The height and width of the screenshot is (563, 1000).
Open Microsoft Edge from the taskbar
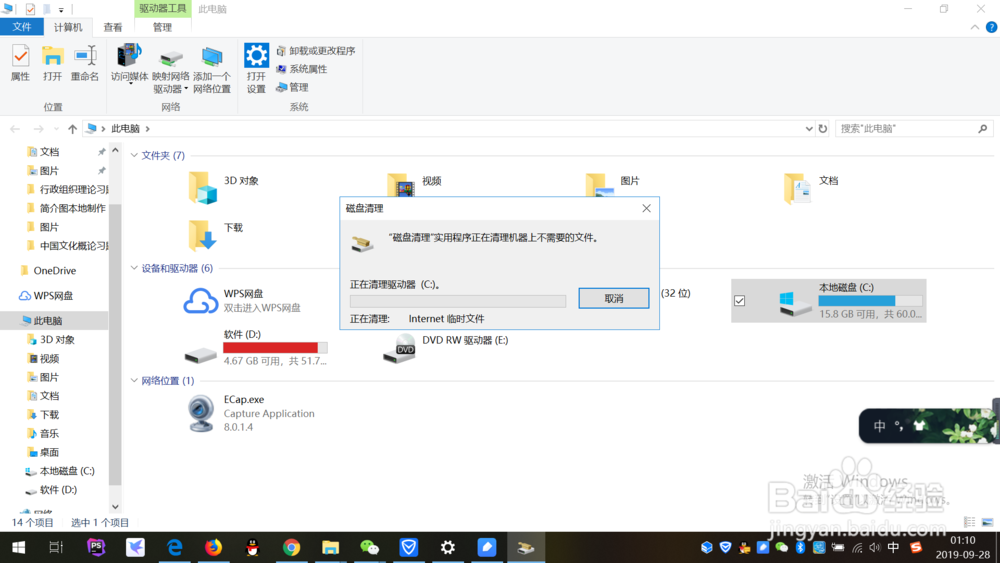(174, 547)
